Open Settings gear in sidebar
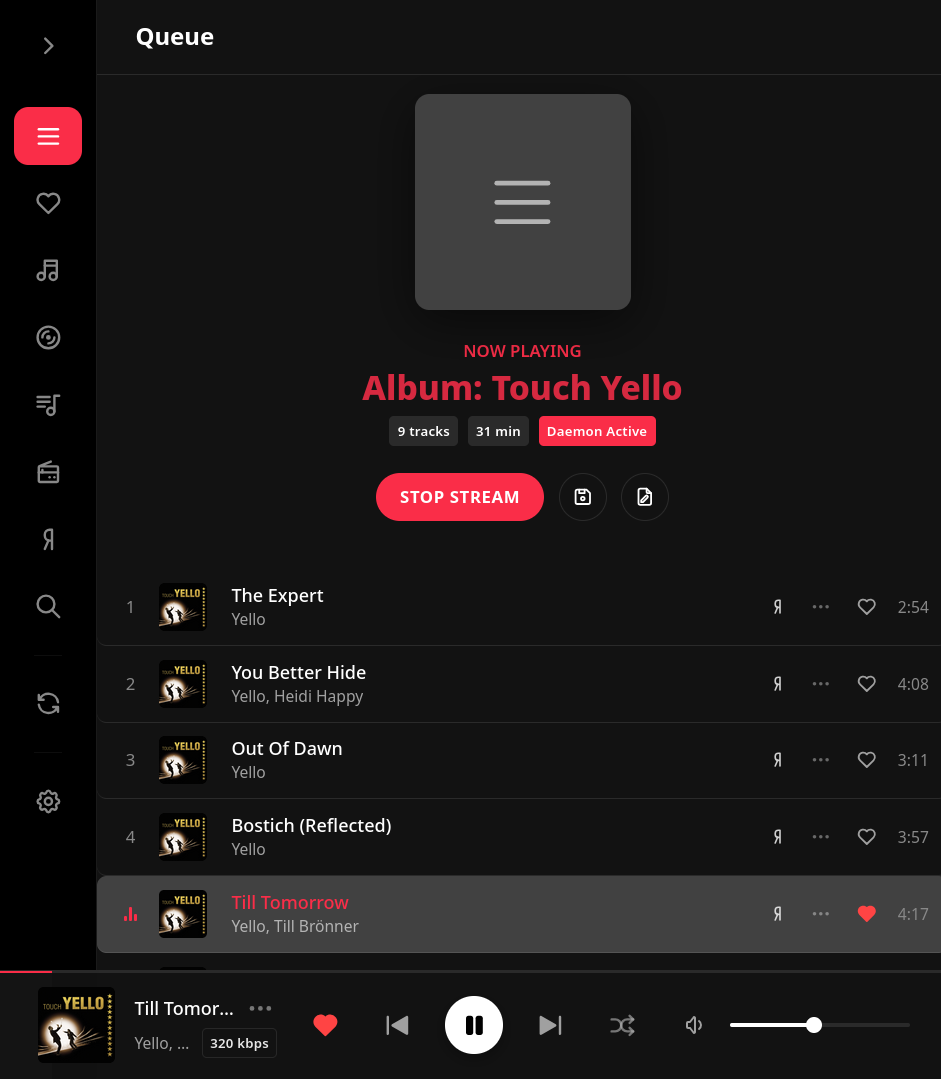This screenshot has width=941, height=1079. tap(48, 801)
